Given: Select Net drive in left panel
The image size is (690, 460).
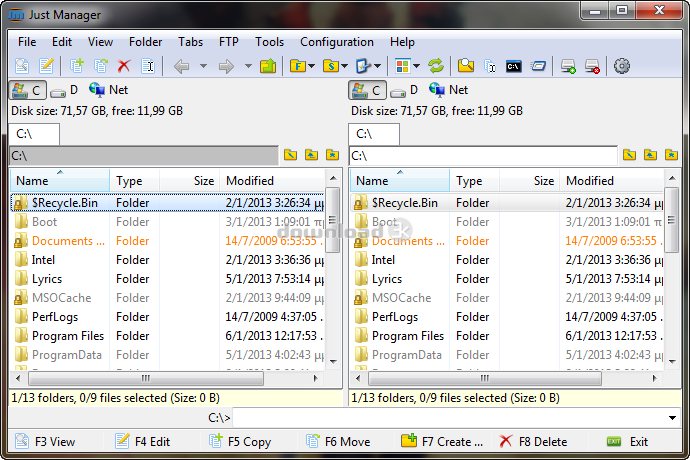Looking at the screenshot, I should coord(108,90).
